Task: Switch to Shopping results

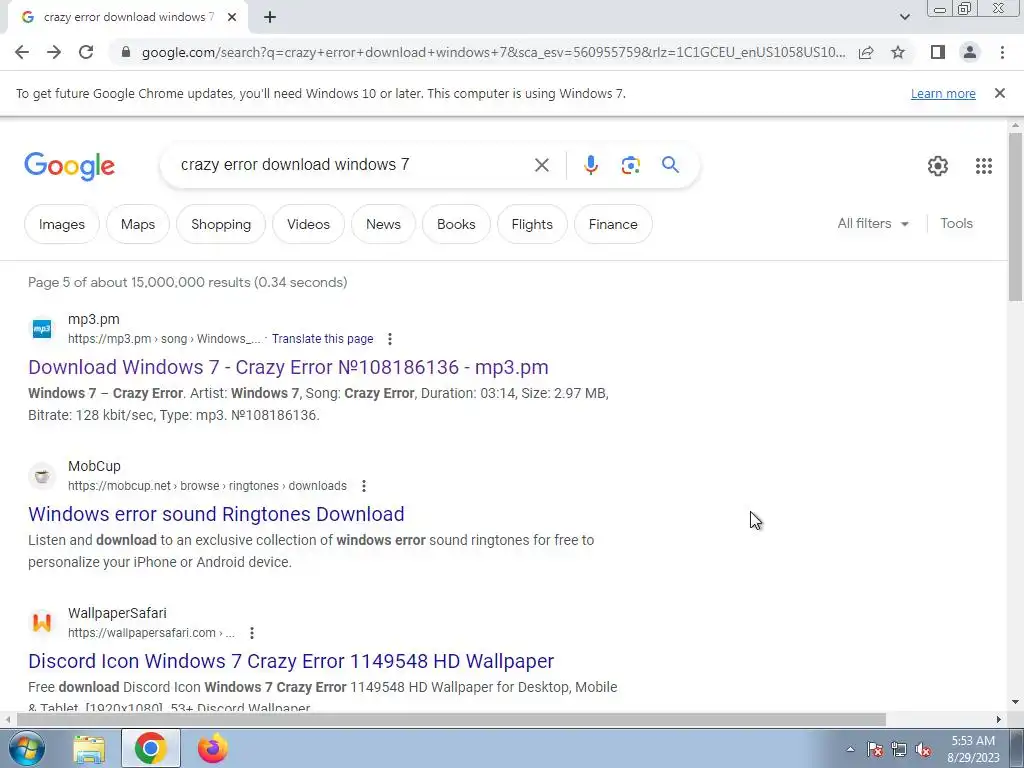Action: click(221, 224)
